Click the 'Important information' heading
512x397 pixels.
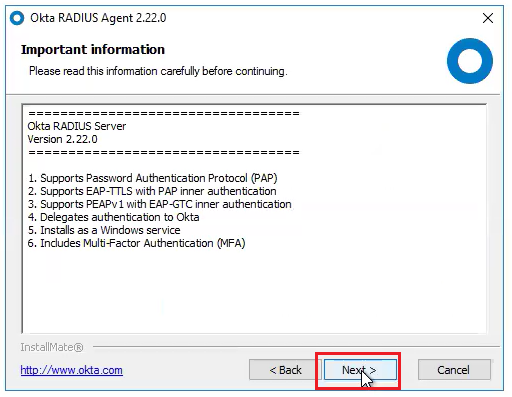93,50
